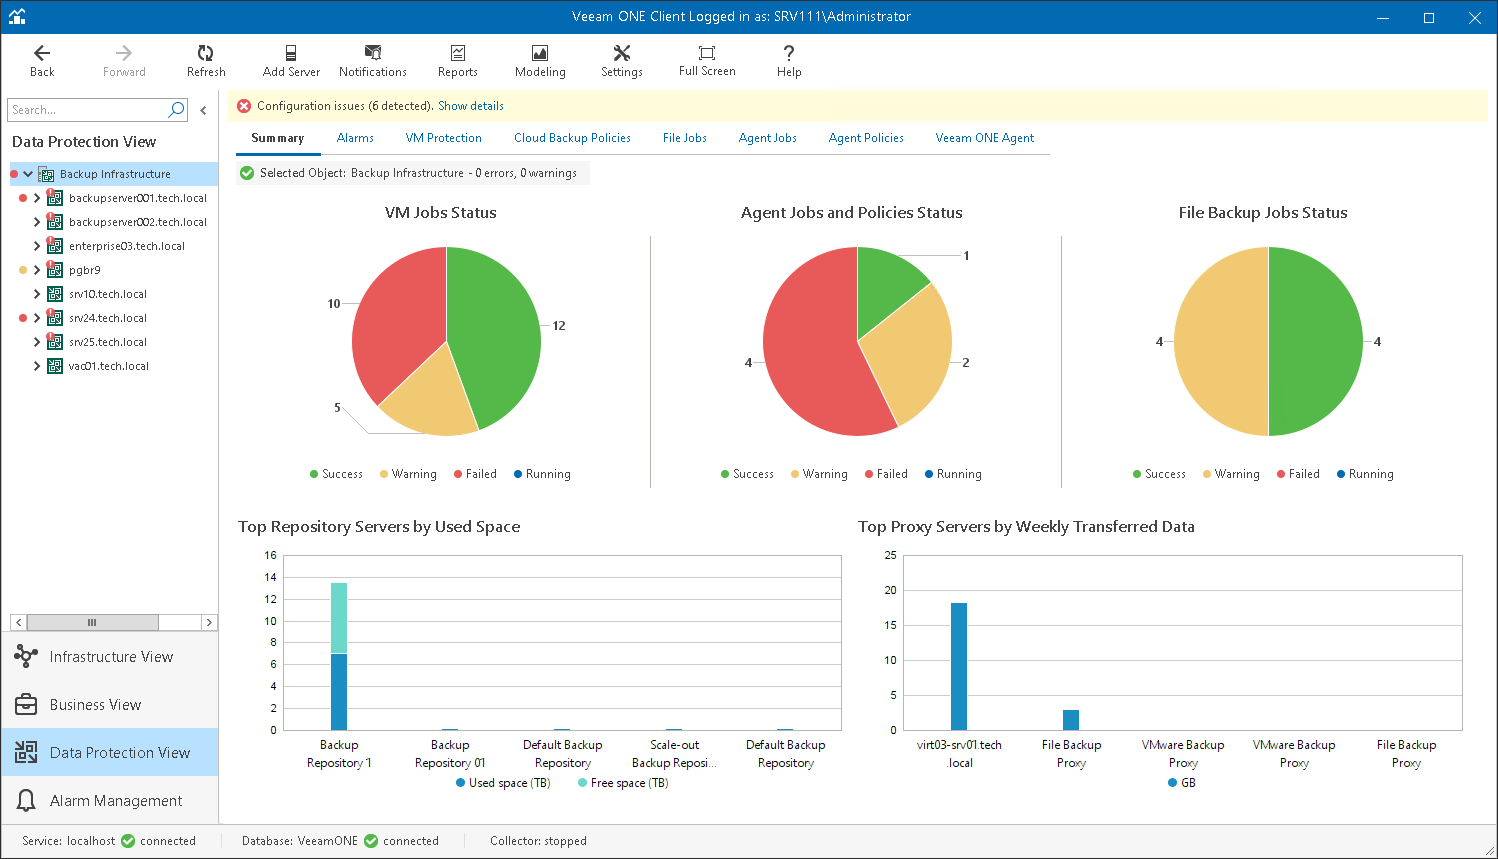The height and width of the screenshot is (859, 1498).
Task: Click the pgbr9 server icon
Action: click(55, 270)
